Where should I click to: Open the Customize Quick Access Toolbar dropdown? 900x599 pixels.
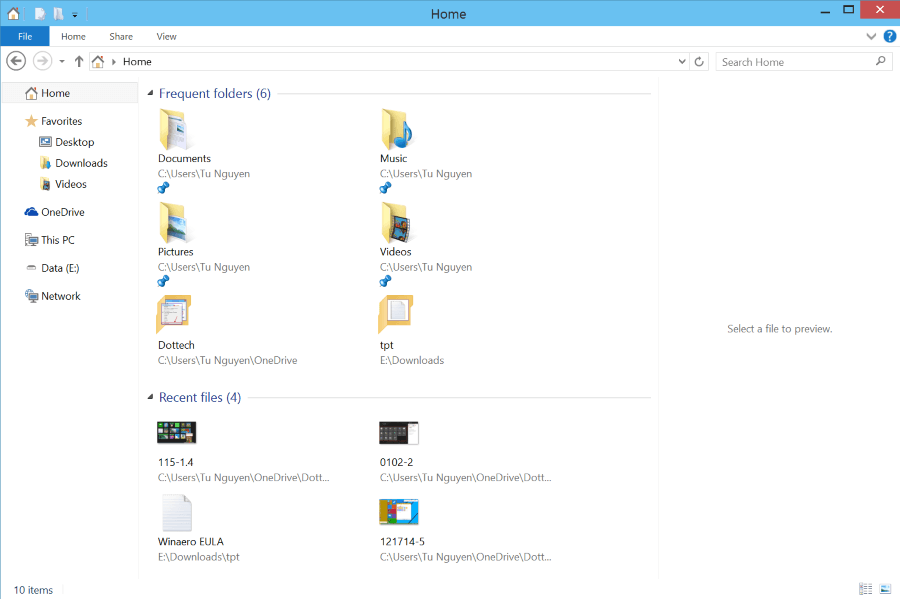75,15
